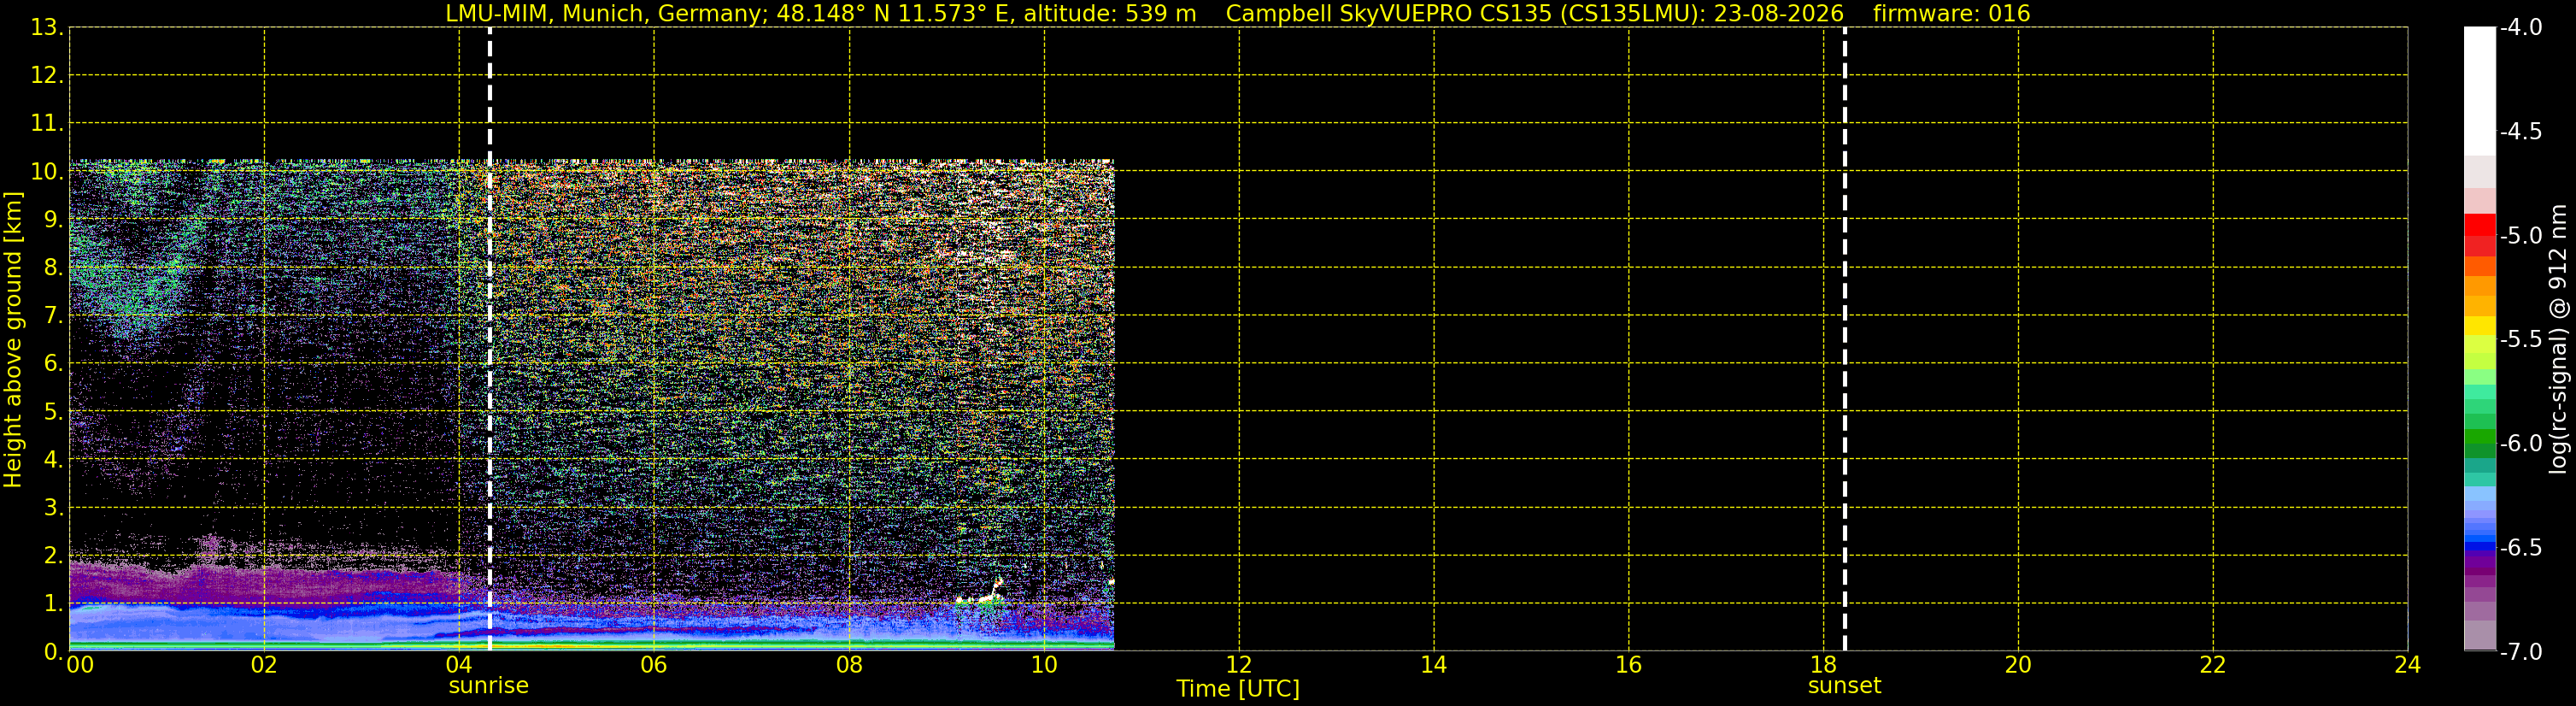Click the -4.5 colorbar tick label
Viewport: 2576px width, 706px height.
(x=2520, y=132)
